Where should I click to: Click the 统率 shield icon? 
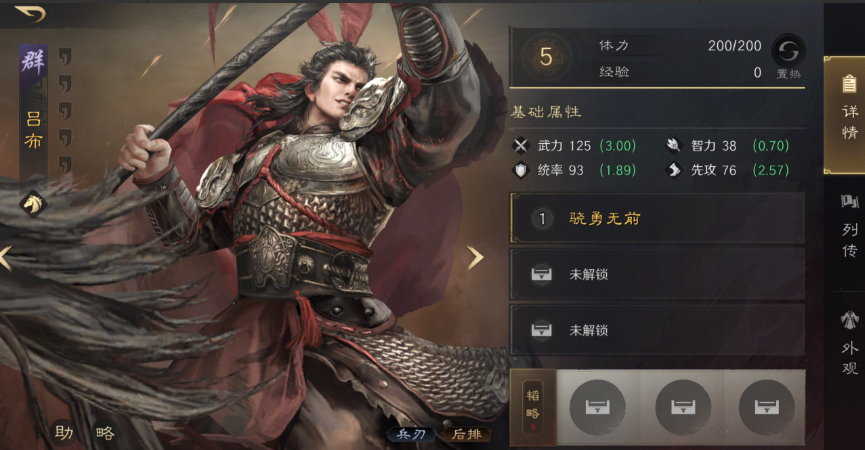(x=521, y=170)
